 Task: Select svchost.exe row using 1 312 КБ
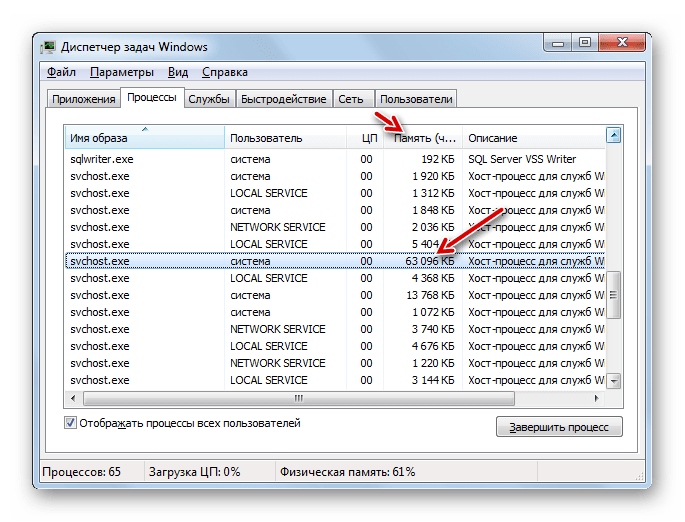(335, 193)
